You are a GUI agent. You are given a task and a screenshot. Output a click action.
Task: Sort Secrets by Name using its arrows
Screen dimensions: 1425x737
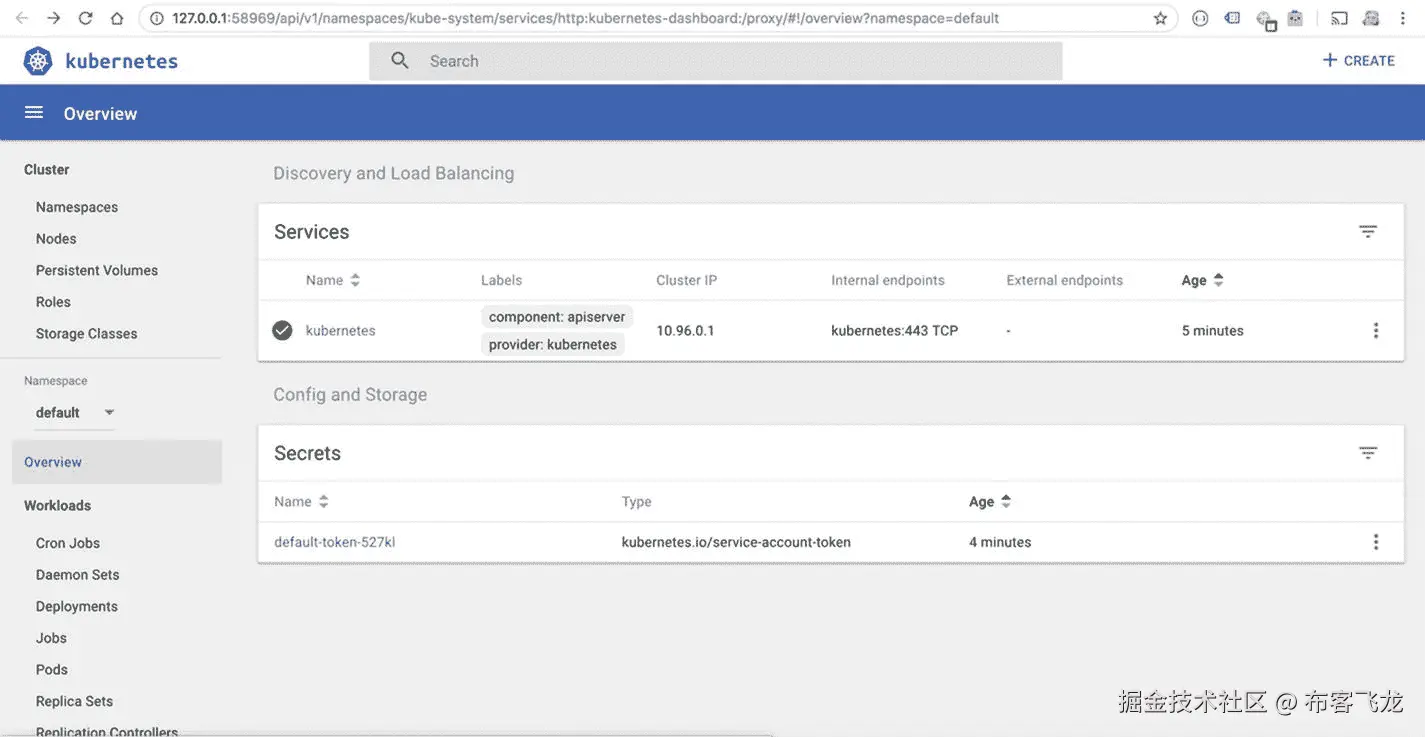(323, 502)
